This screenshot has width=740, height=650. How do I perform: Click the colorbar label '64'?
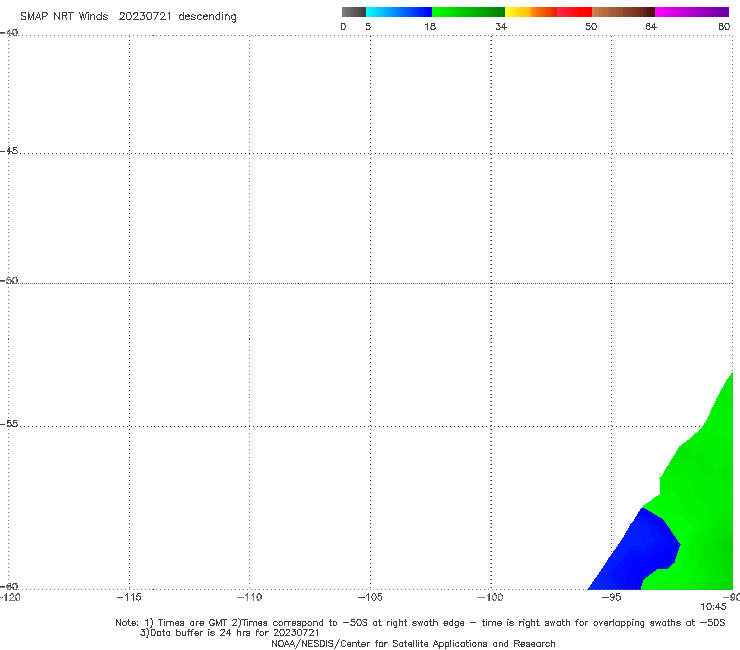[x=651, y=26]
